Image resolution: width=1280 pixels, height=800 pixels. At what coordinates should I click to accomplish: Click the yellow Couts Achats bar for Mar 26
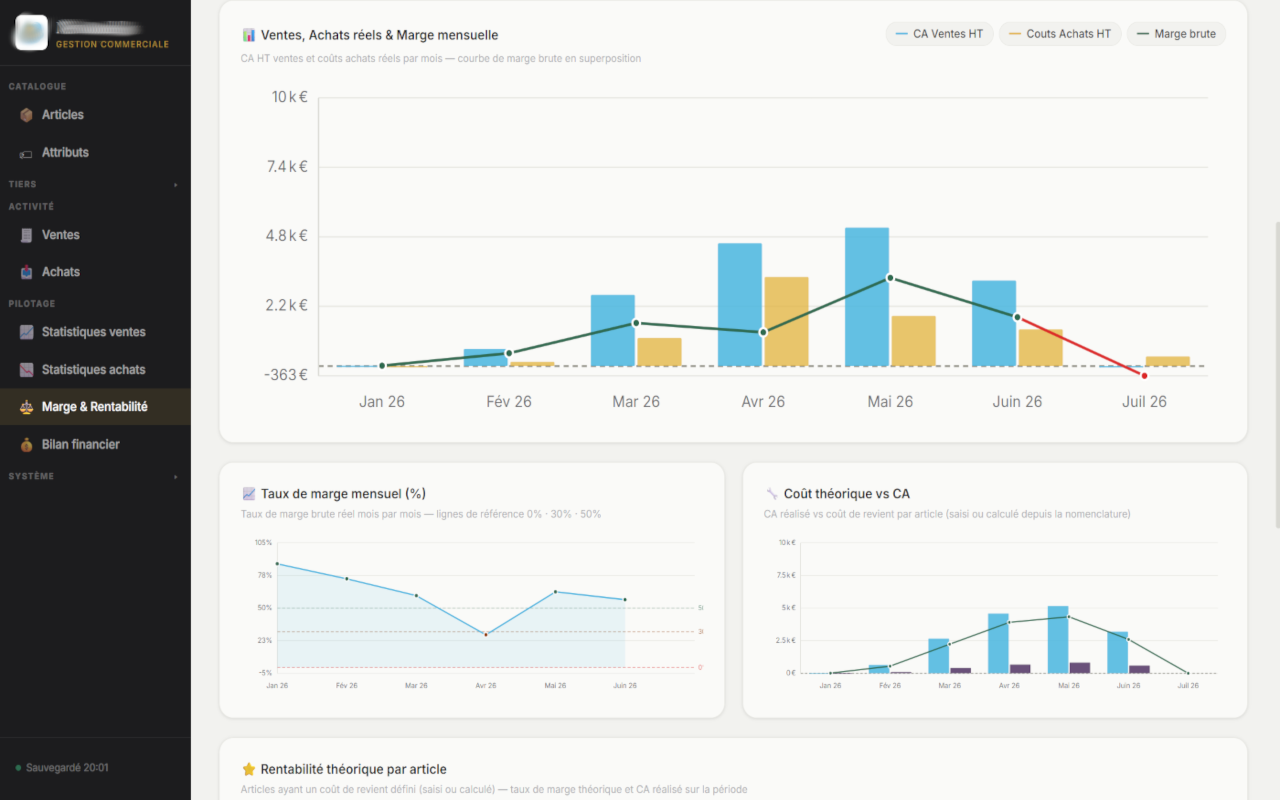(659, 352)
